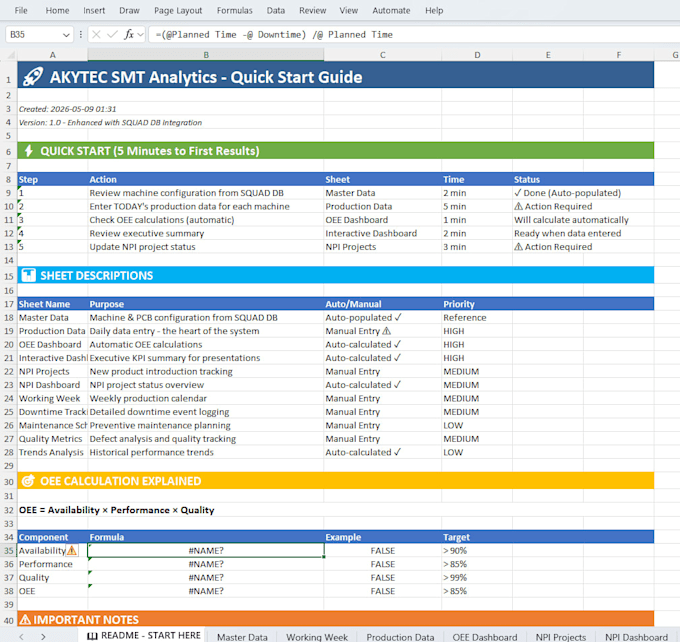Open the Review ribbon tab
Viewport: 680px width, 642px height.
[x=313, y=10]
